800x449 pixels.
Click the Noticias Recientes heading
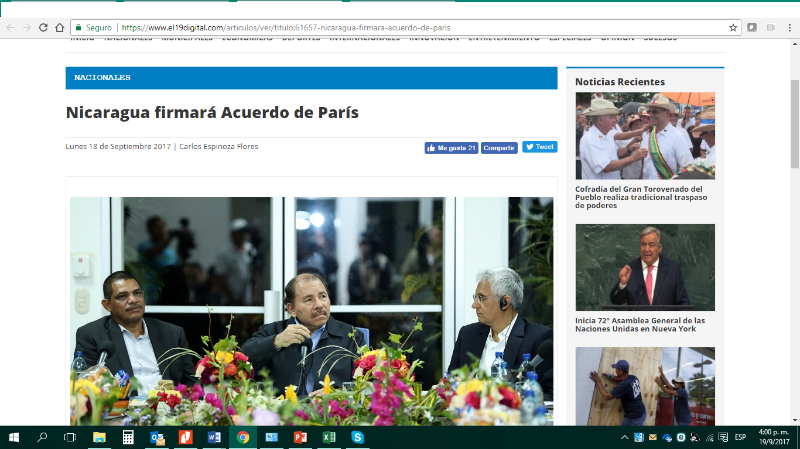pyautogui.click(x=620, y=82)
